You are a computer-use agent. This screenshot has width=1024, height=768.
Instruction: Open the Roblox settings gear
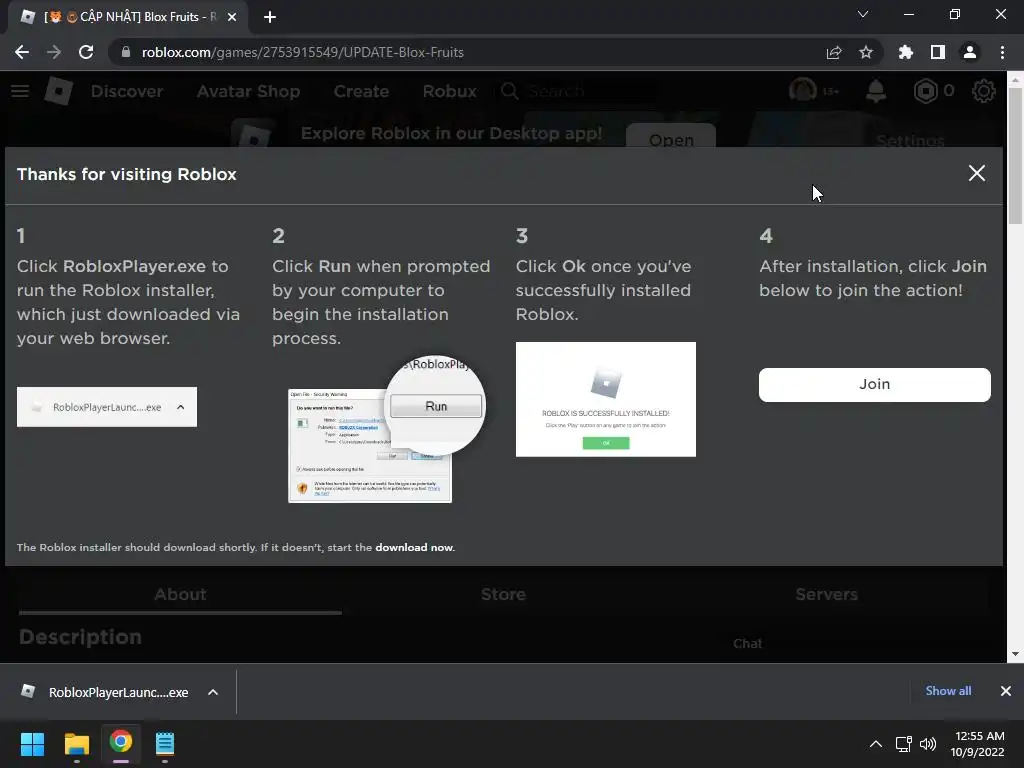984,91
